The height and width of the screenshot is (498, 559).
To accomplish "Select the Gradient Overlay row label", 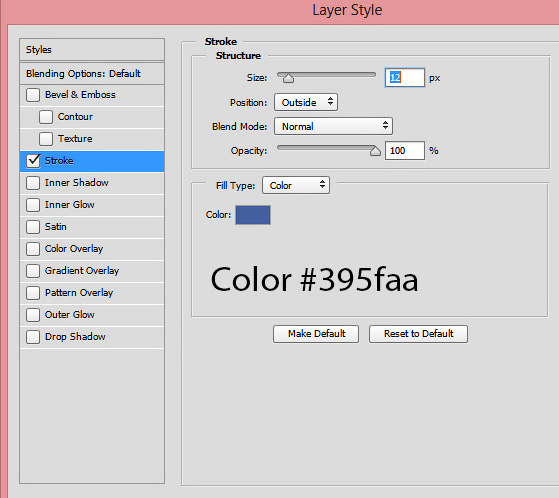I will [82, 271].
